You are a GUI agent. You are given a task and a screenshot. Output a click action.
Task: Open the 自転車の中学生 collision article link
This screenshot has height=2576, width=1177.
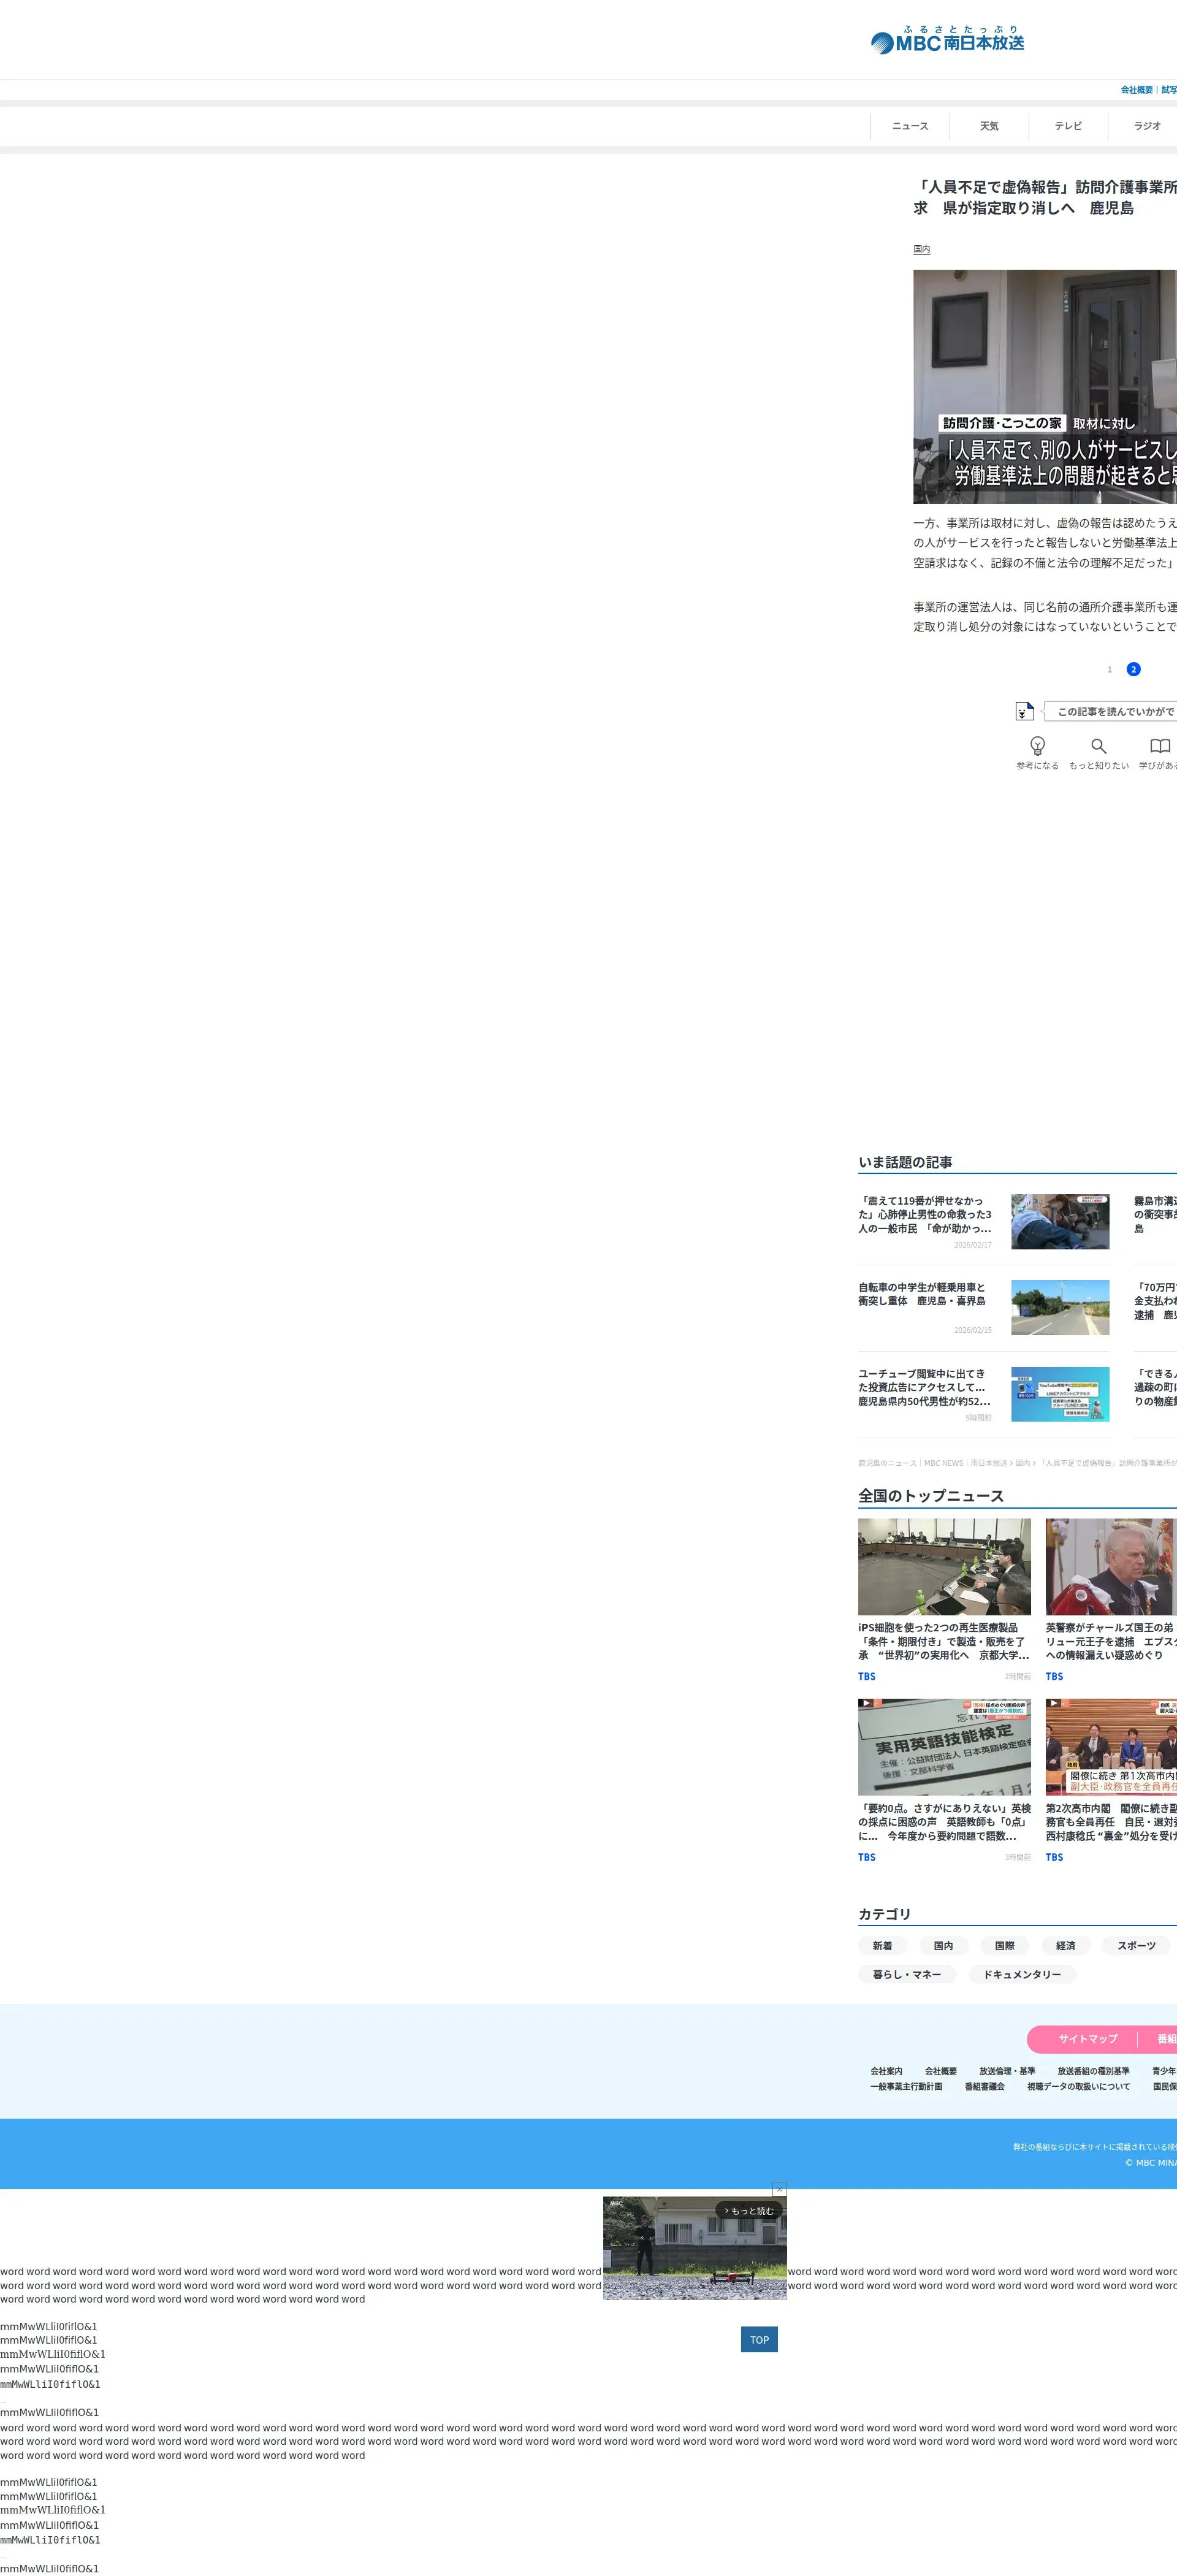click(x=922, y=1294)
